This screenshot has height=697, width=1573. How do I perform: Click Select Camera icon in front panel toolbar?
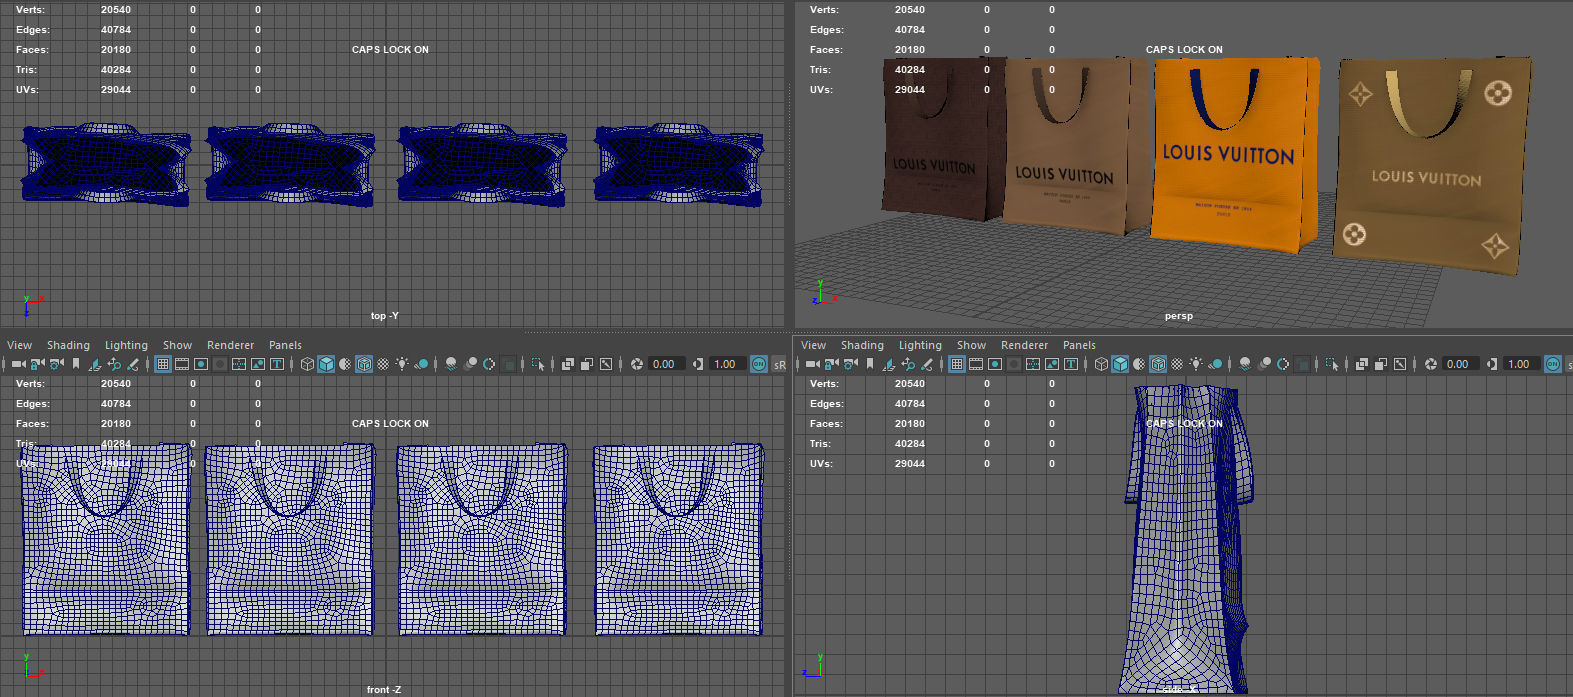[18, 364]
